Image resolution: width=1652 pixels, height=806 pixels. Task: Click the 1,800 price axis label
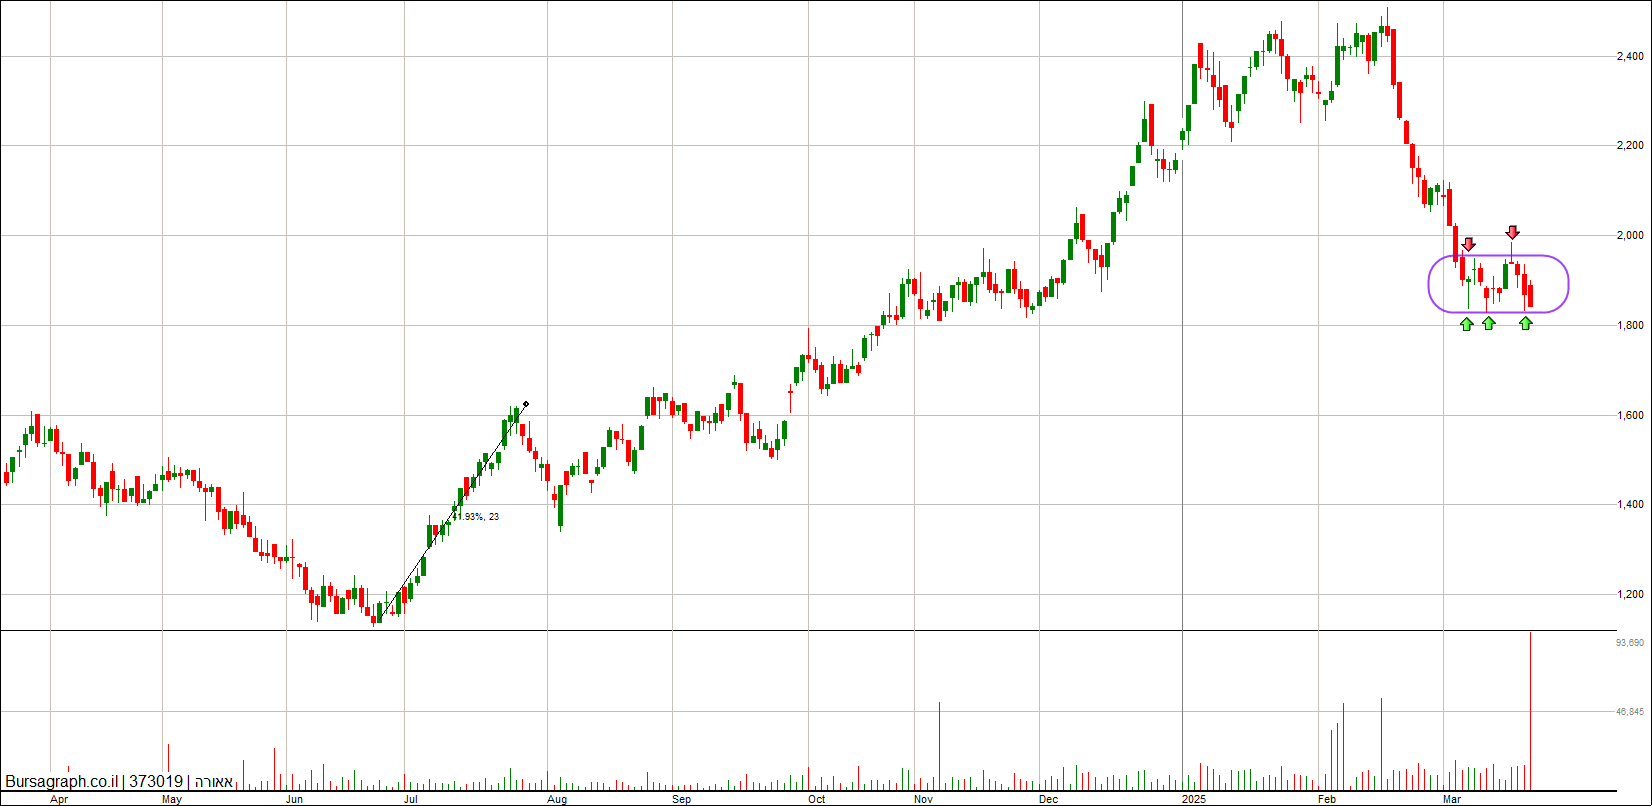[1630, 326]
